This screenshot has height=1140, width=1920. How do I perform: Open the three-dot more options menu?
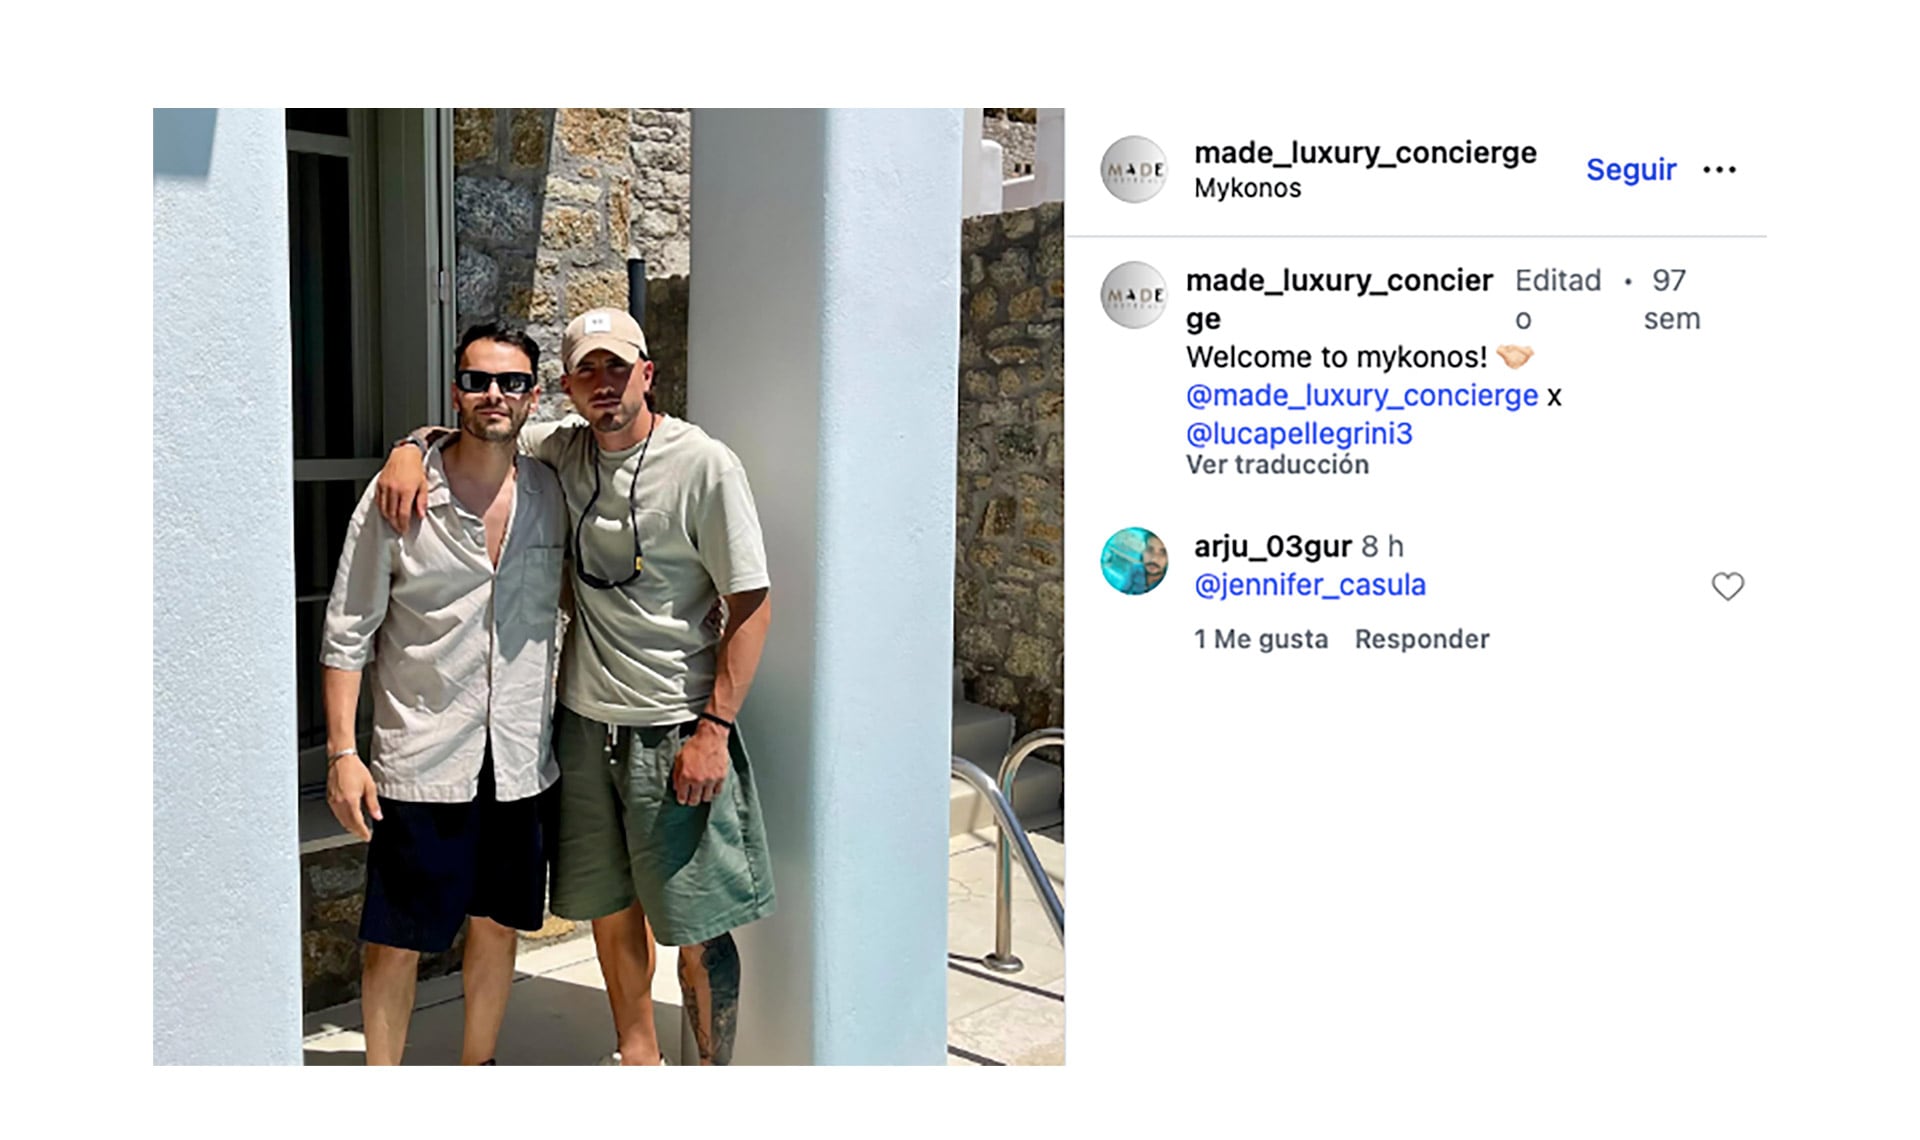[1719, 170]
